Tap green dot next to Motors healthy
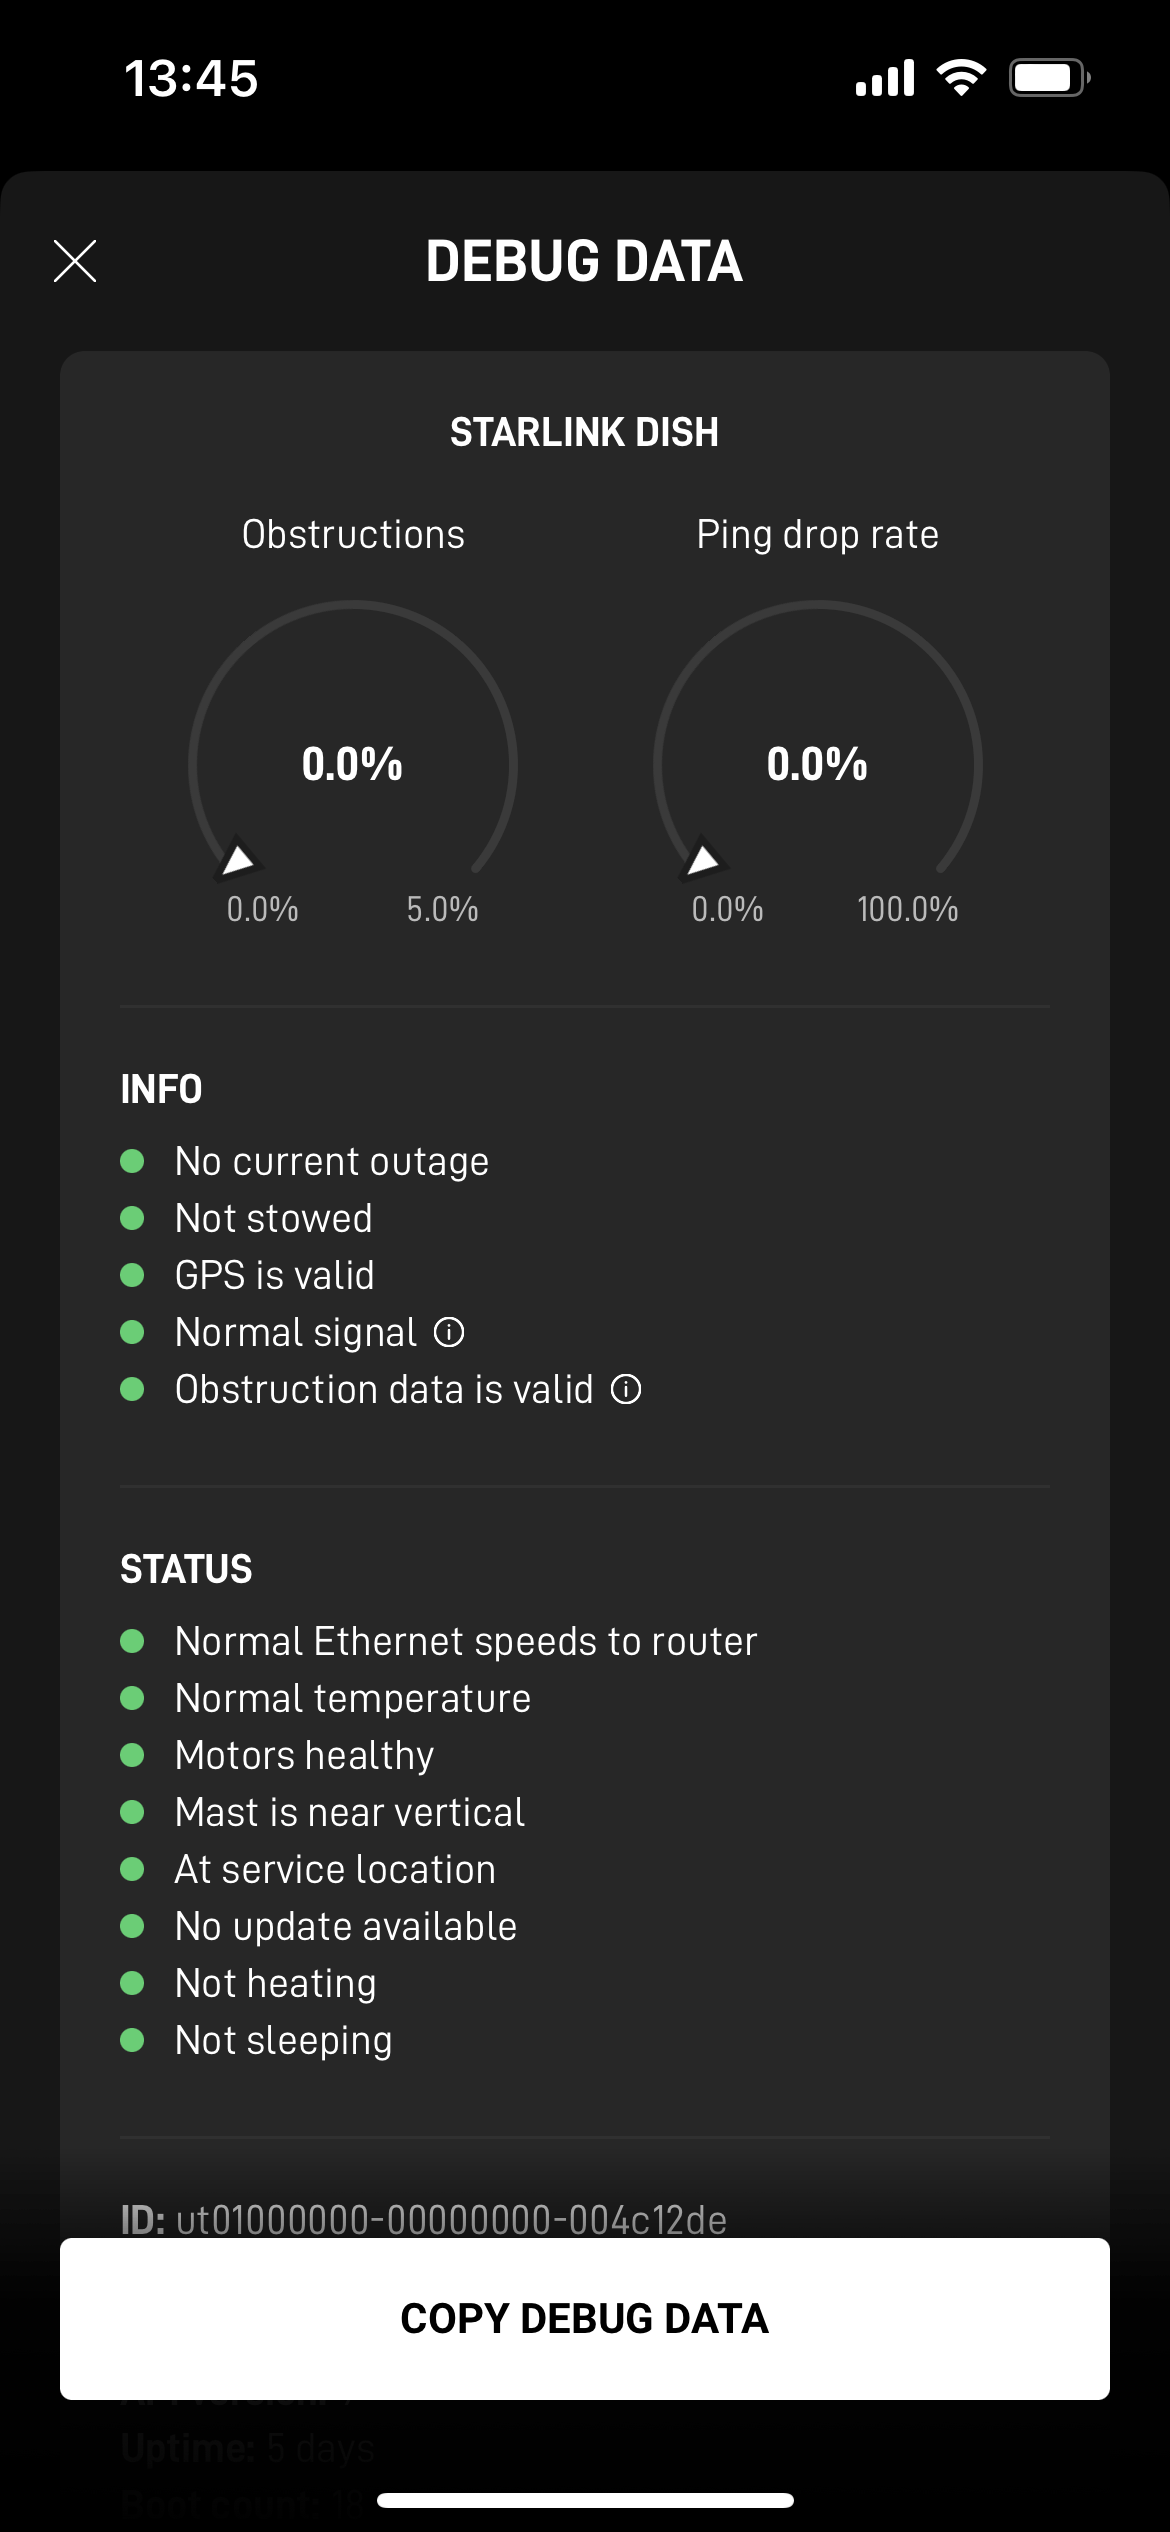The image size is (1170, 2532). (132, 1755)
